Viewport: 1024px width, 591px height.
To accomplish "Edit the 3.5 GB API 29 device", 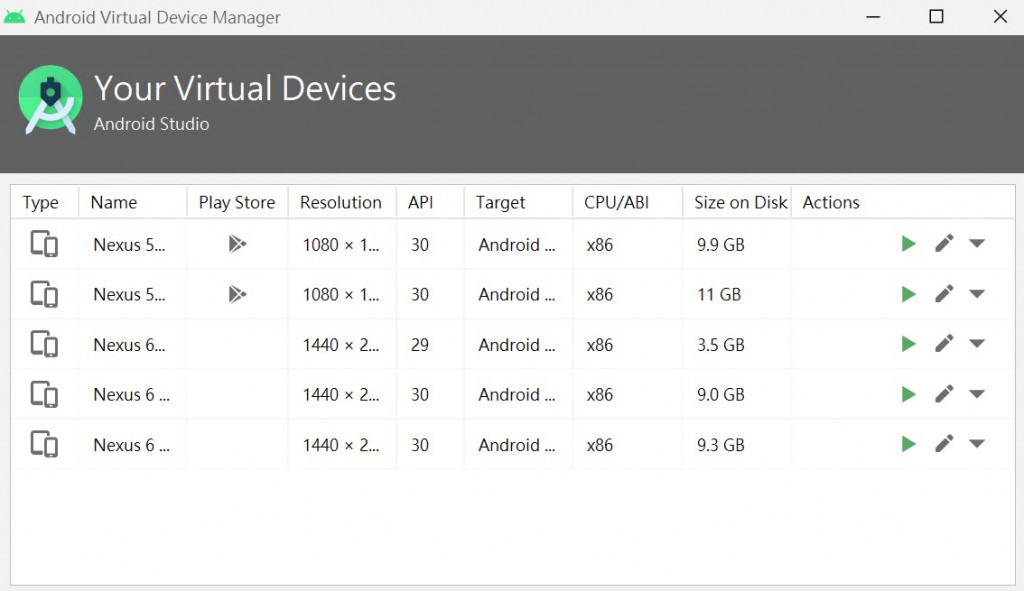I will pos(944,343).
